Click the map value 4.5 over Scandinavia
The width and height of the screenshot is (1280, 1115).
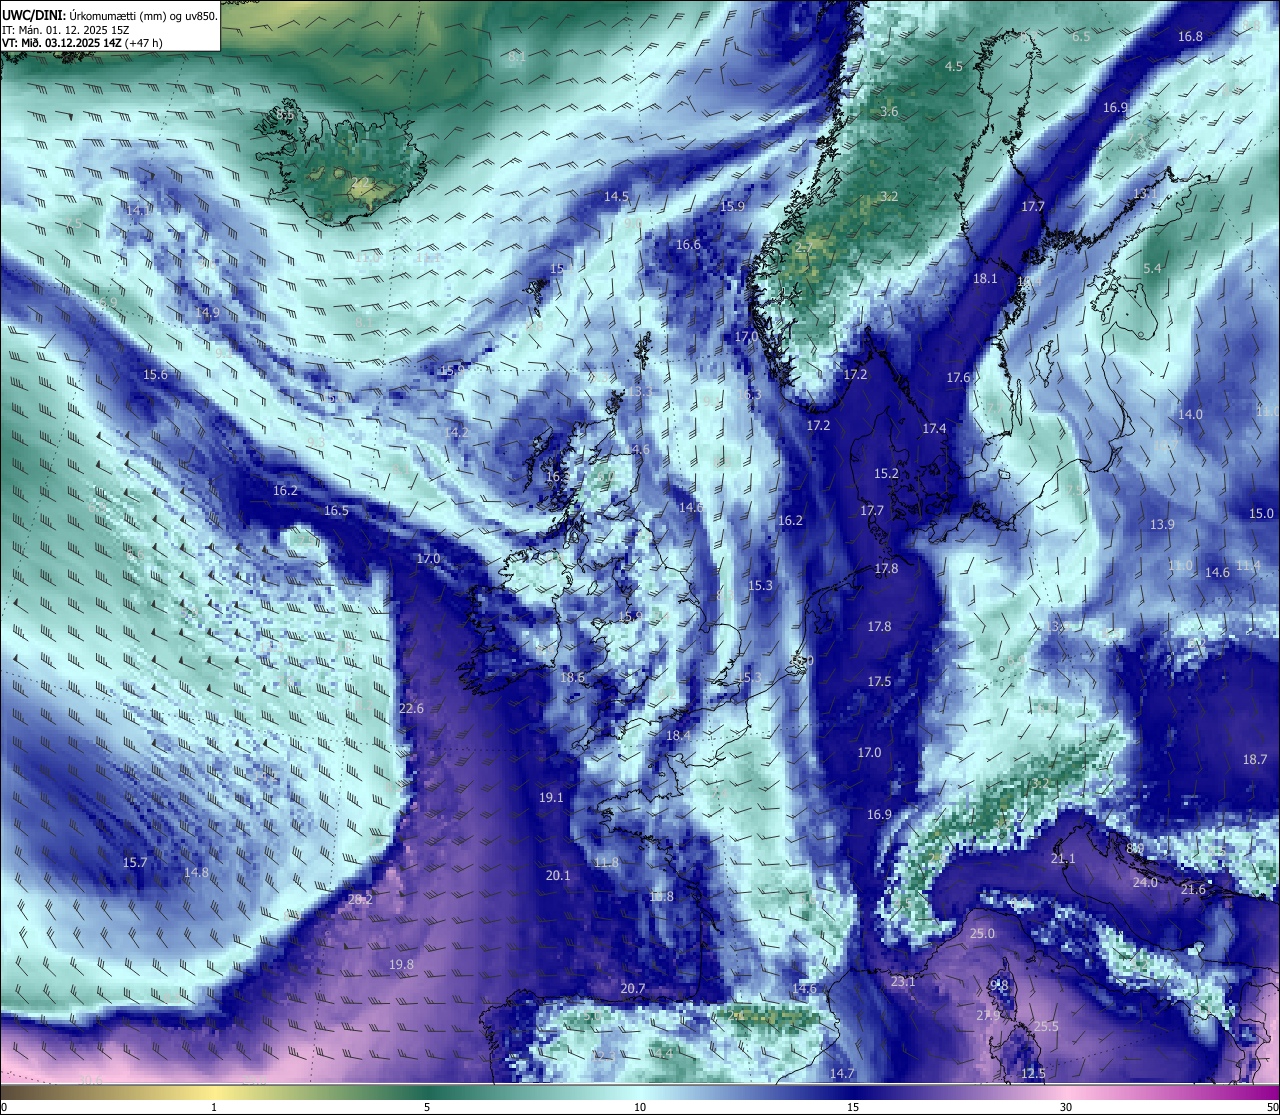(x=954, y=66)
